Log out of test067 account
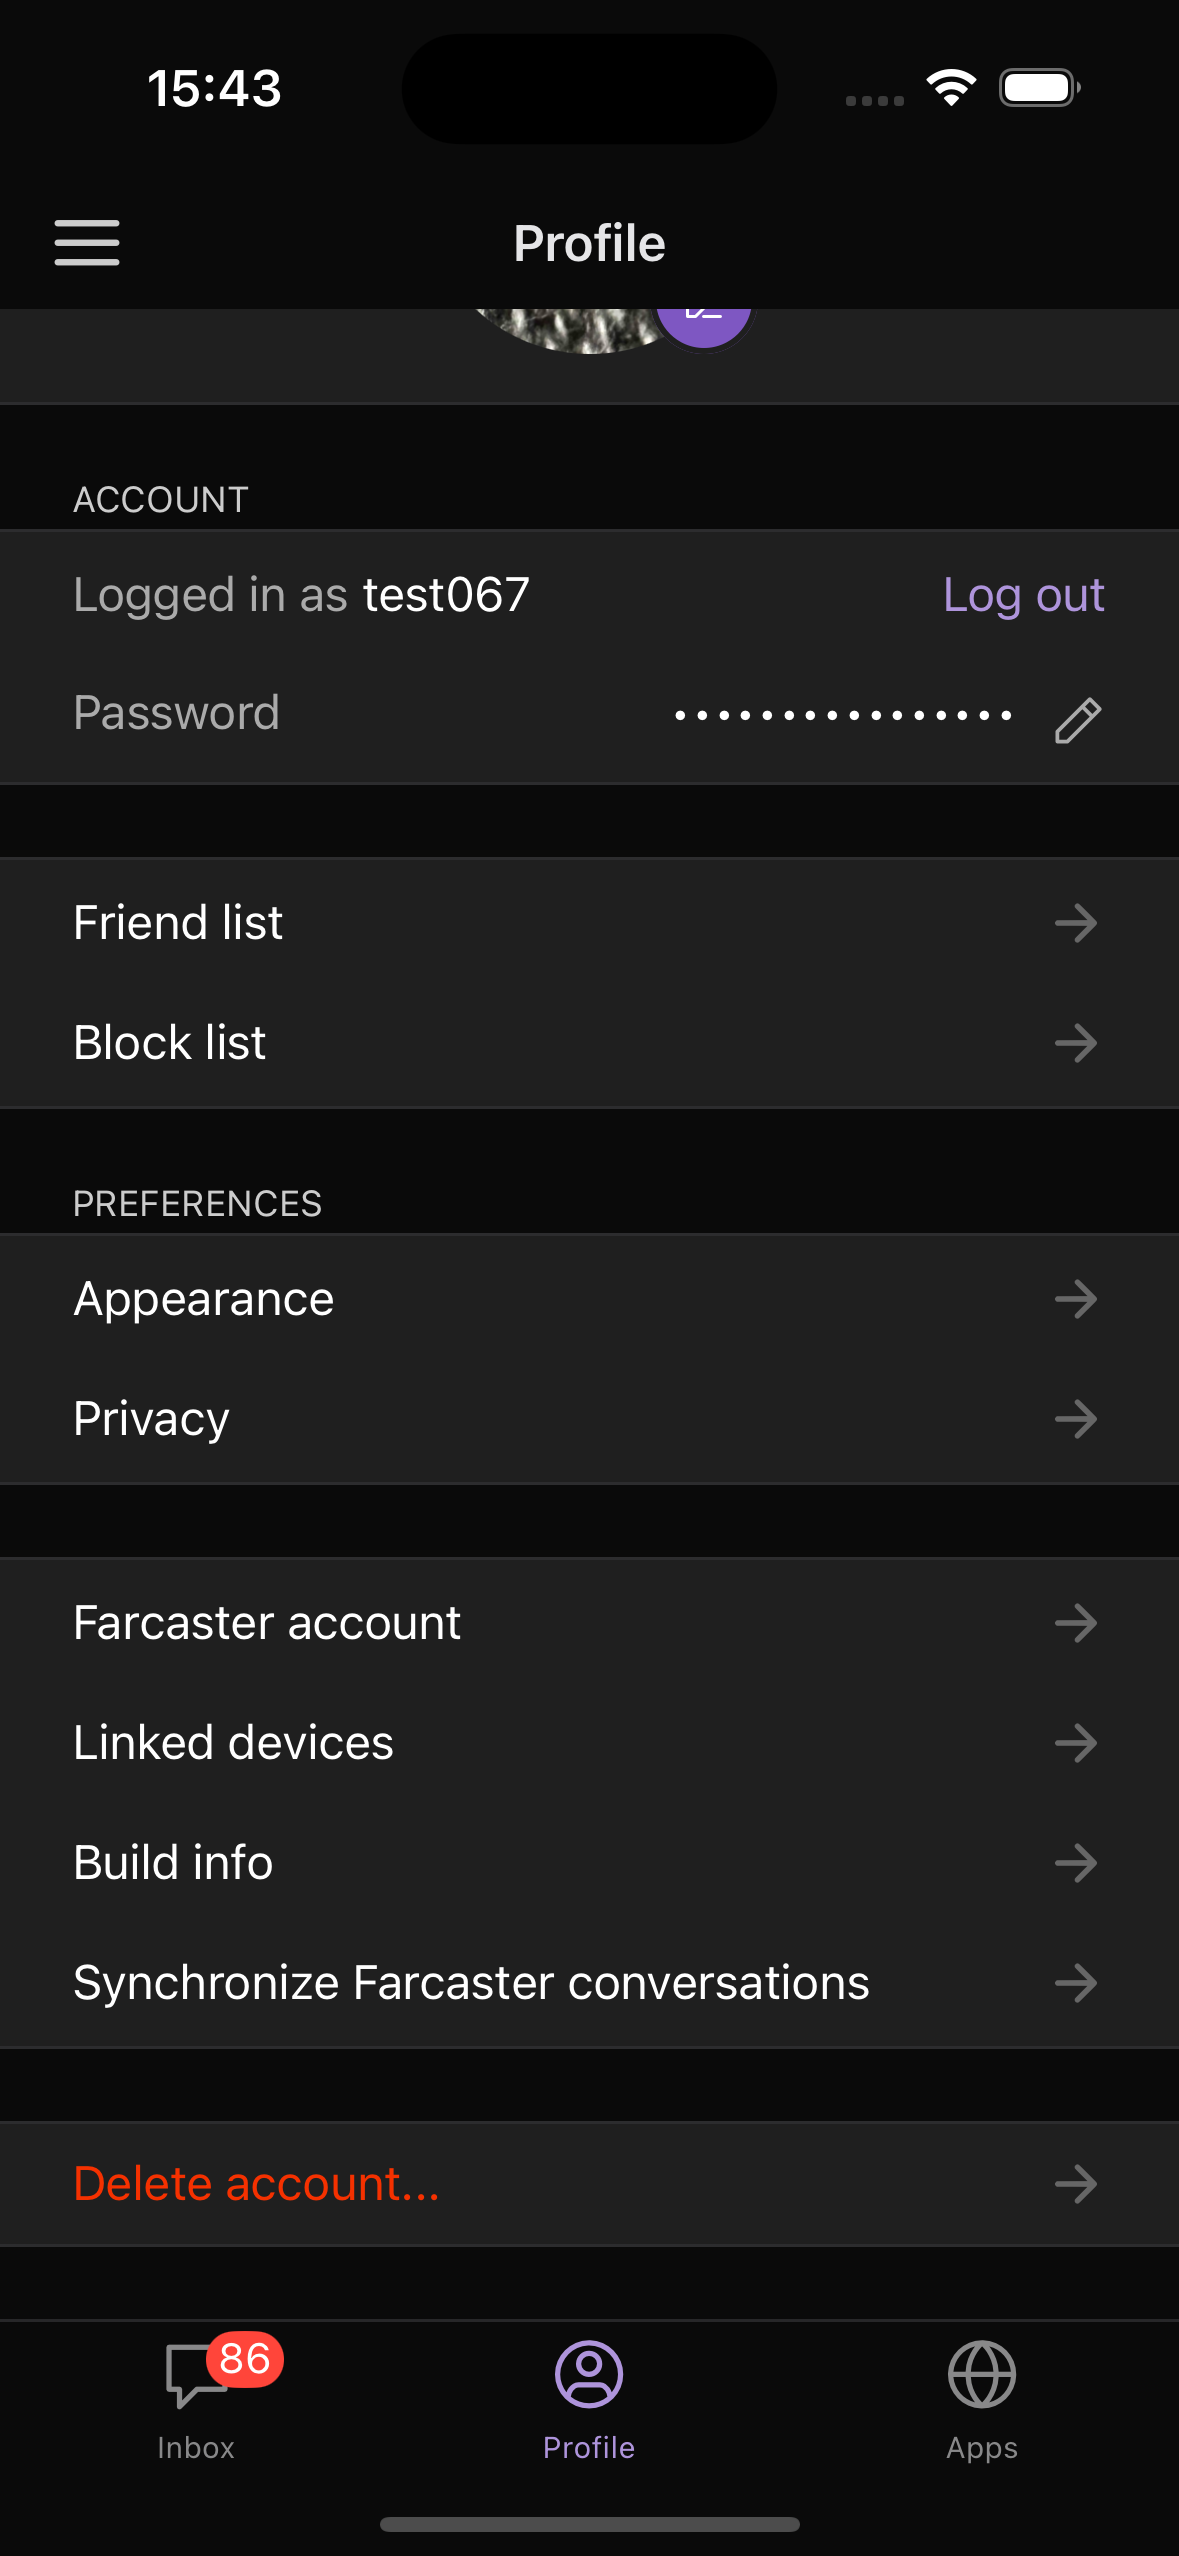This screenshot has width=1179, height=2556. pos(1023,595)
